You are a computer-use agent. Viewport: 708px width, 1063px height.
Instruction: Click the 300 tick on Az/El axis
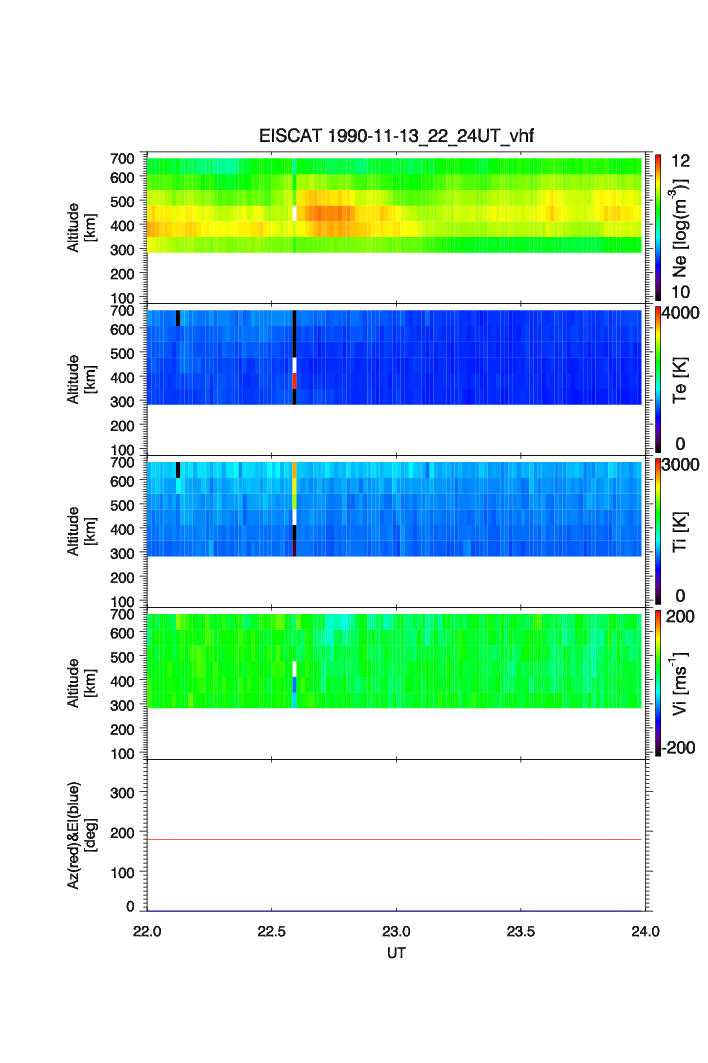pyautogui.click(x=123, y=793)
